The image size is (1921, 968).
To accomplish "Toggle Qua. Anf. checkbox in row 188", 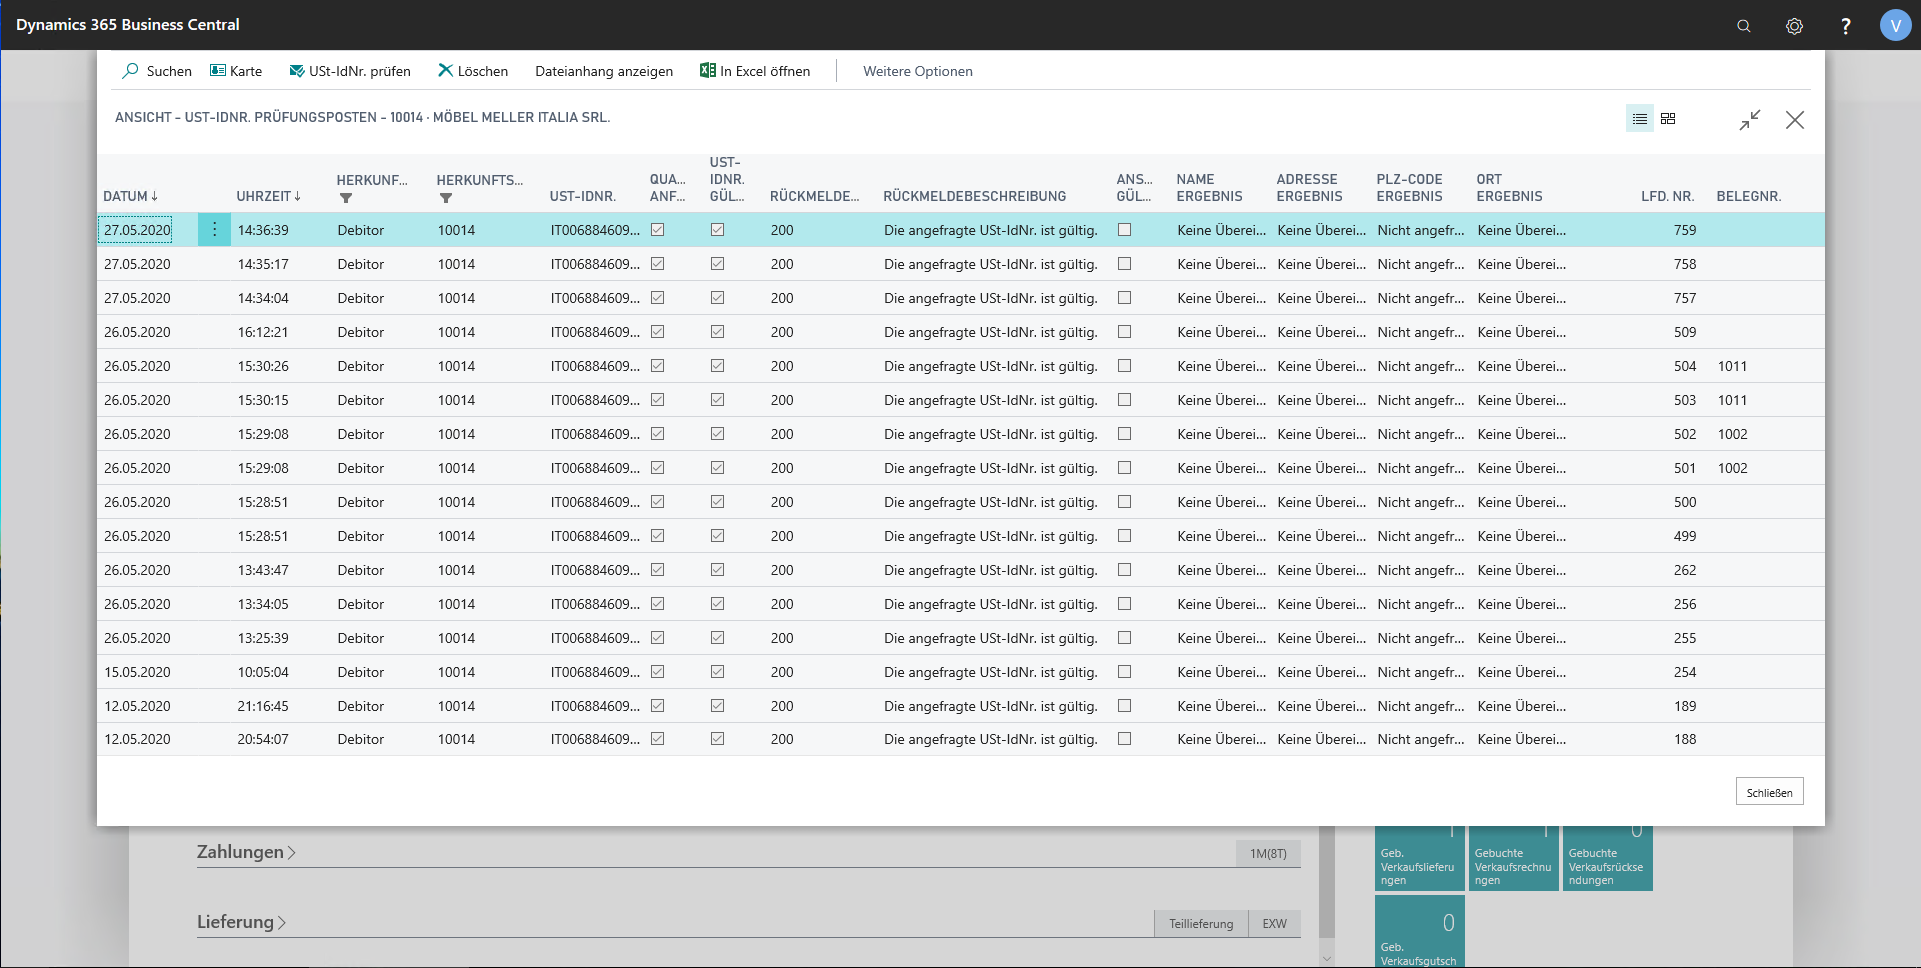I will [658, 739].
